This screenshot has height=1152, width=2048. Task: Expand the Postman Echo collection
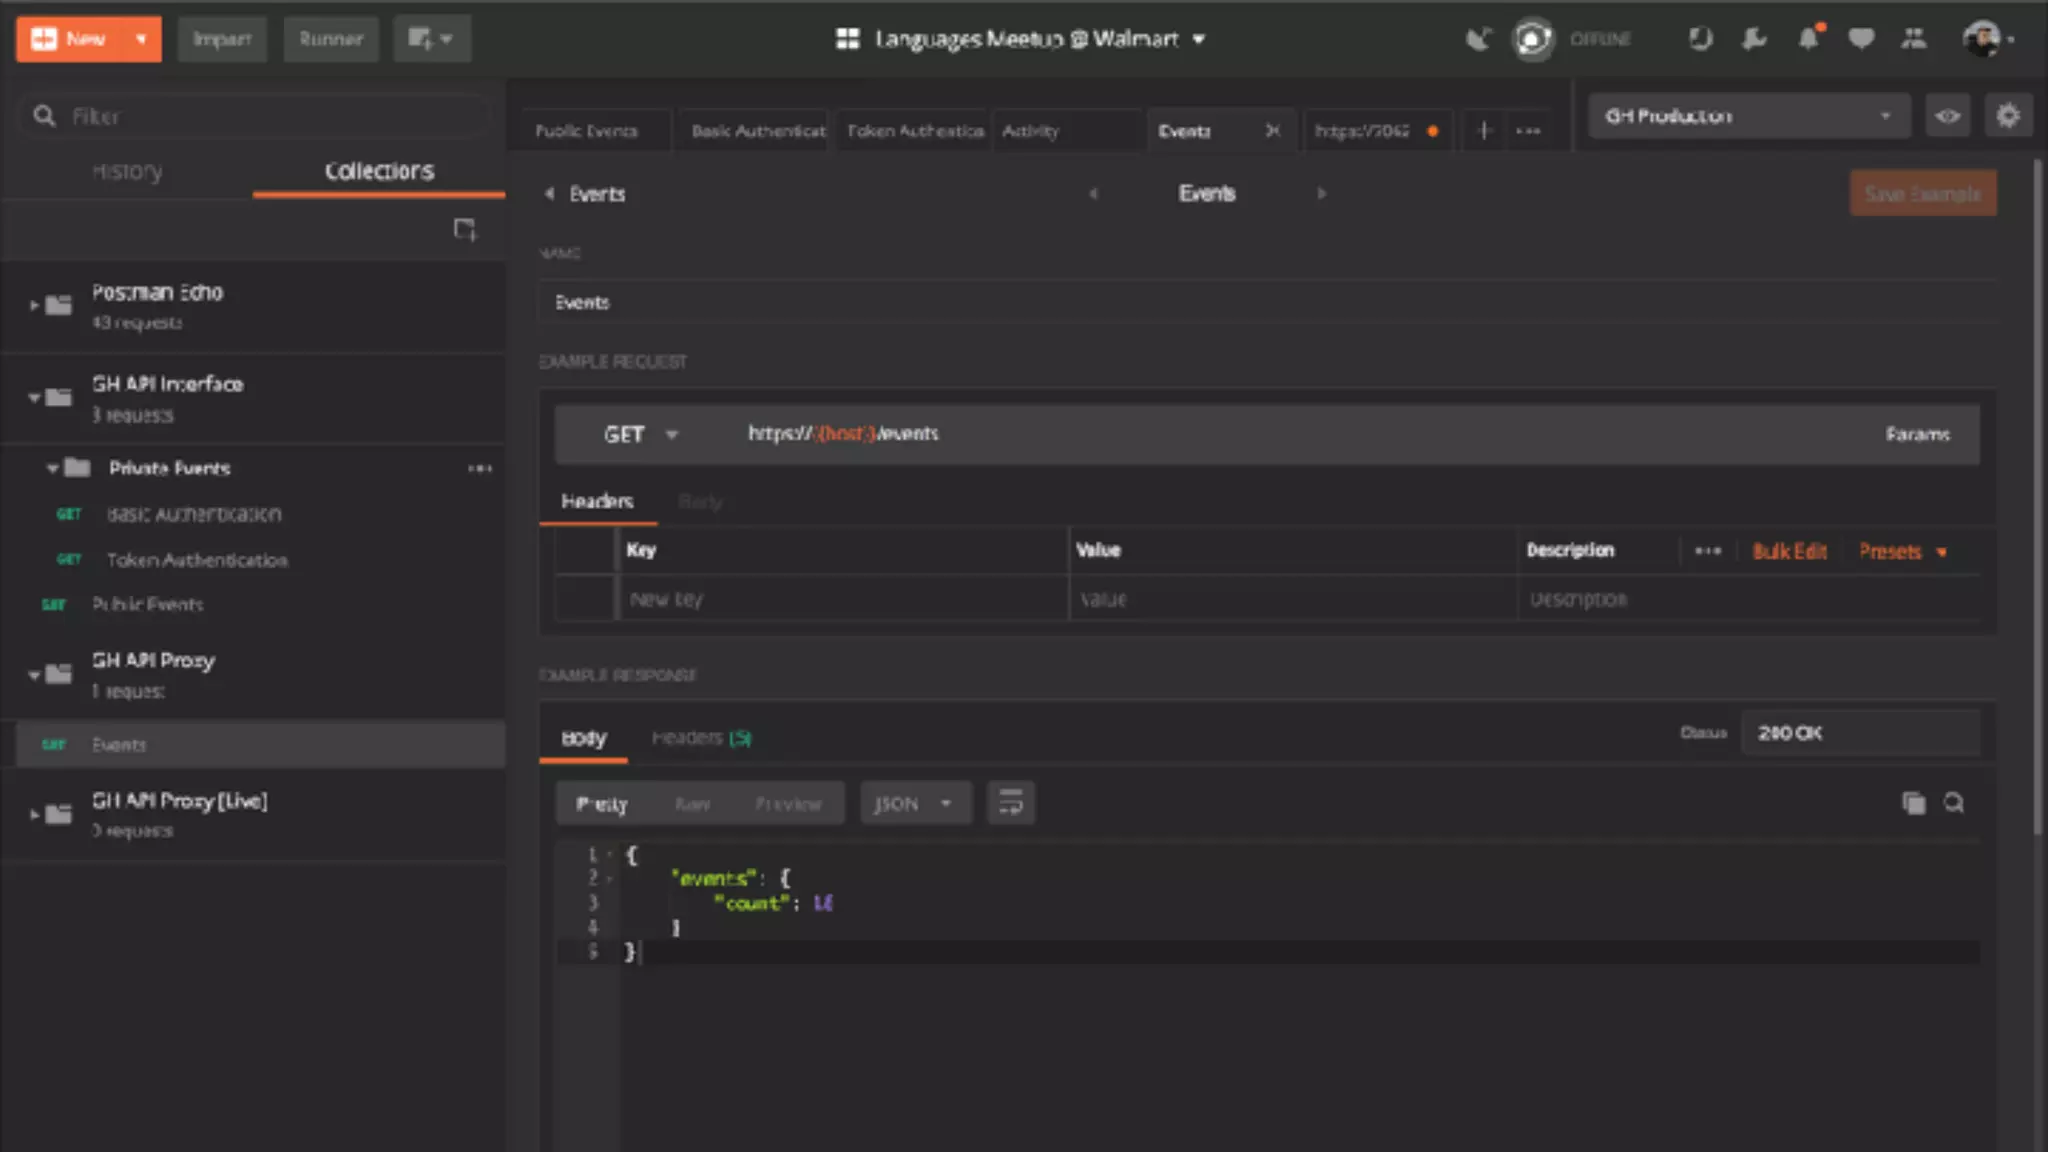[34, 304]
